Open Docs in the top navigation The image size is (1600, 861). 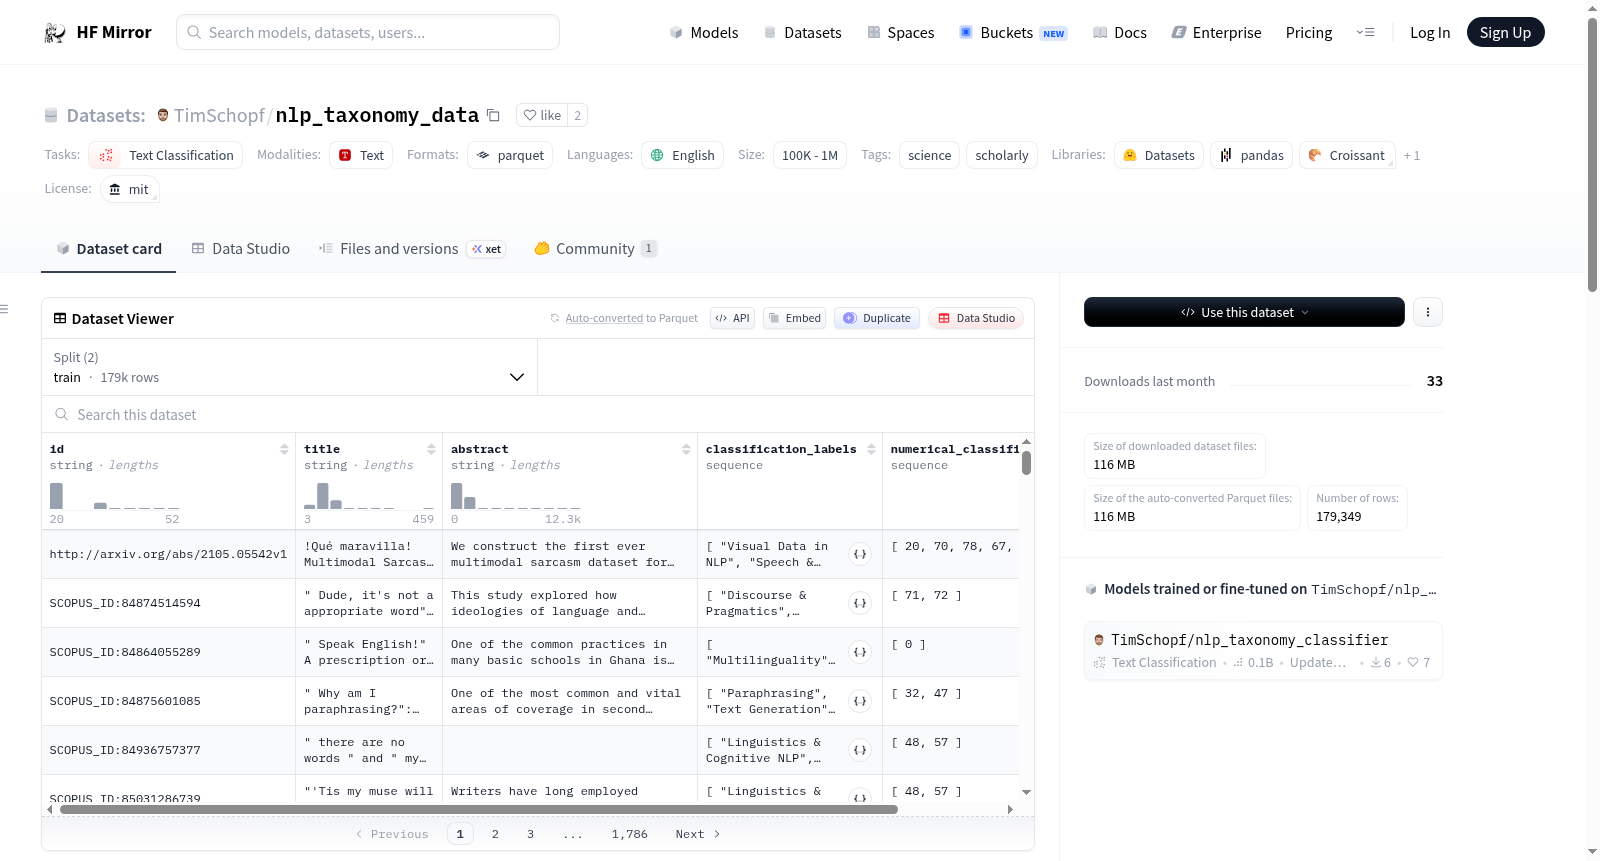tap(1120, 33)
